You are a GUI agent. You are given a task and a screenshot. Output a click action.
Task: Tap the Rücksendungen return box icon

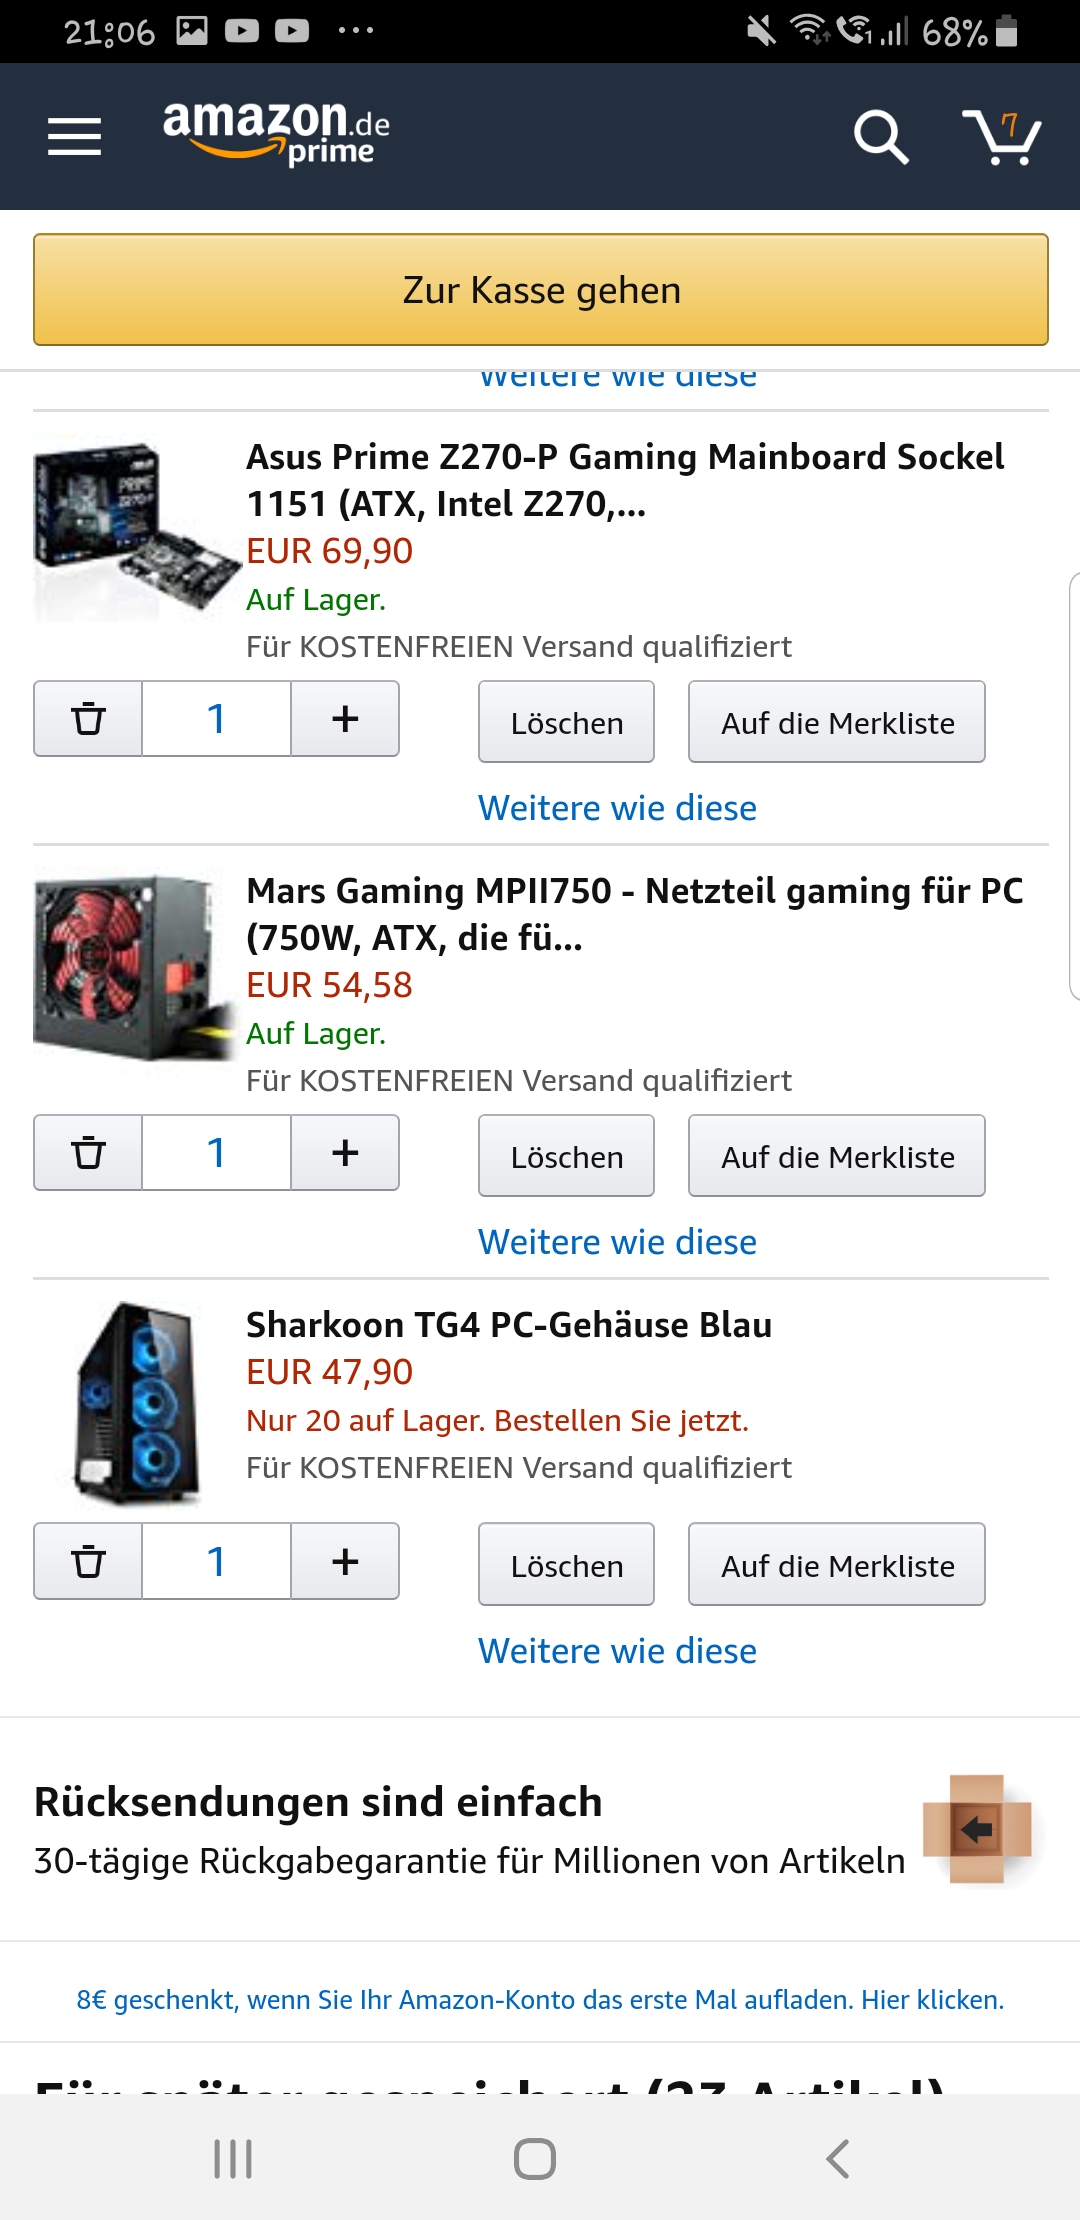pos(977,1829)
